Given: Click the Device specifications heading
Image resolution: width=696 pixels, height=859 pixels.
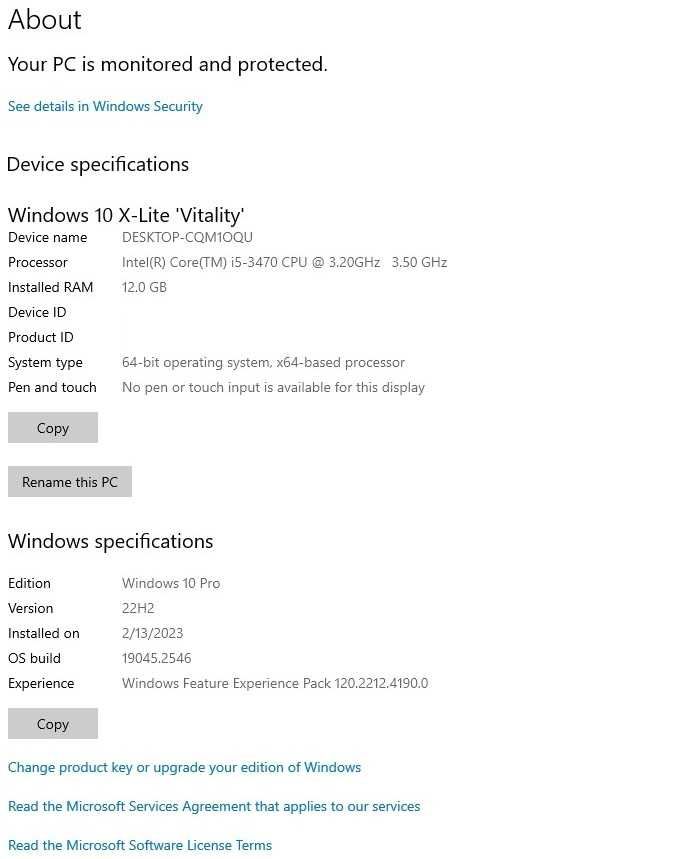Looking at the screenshot, I should click(x=98, y=164).
